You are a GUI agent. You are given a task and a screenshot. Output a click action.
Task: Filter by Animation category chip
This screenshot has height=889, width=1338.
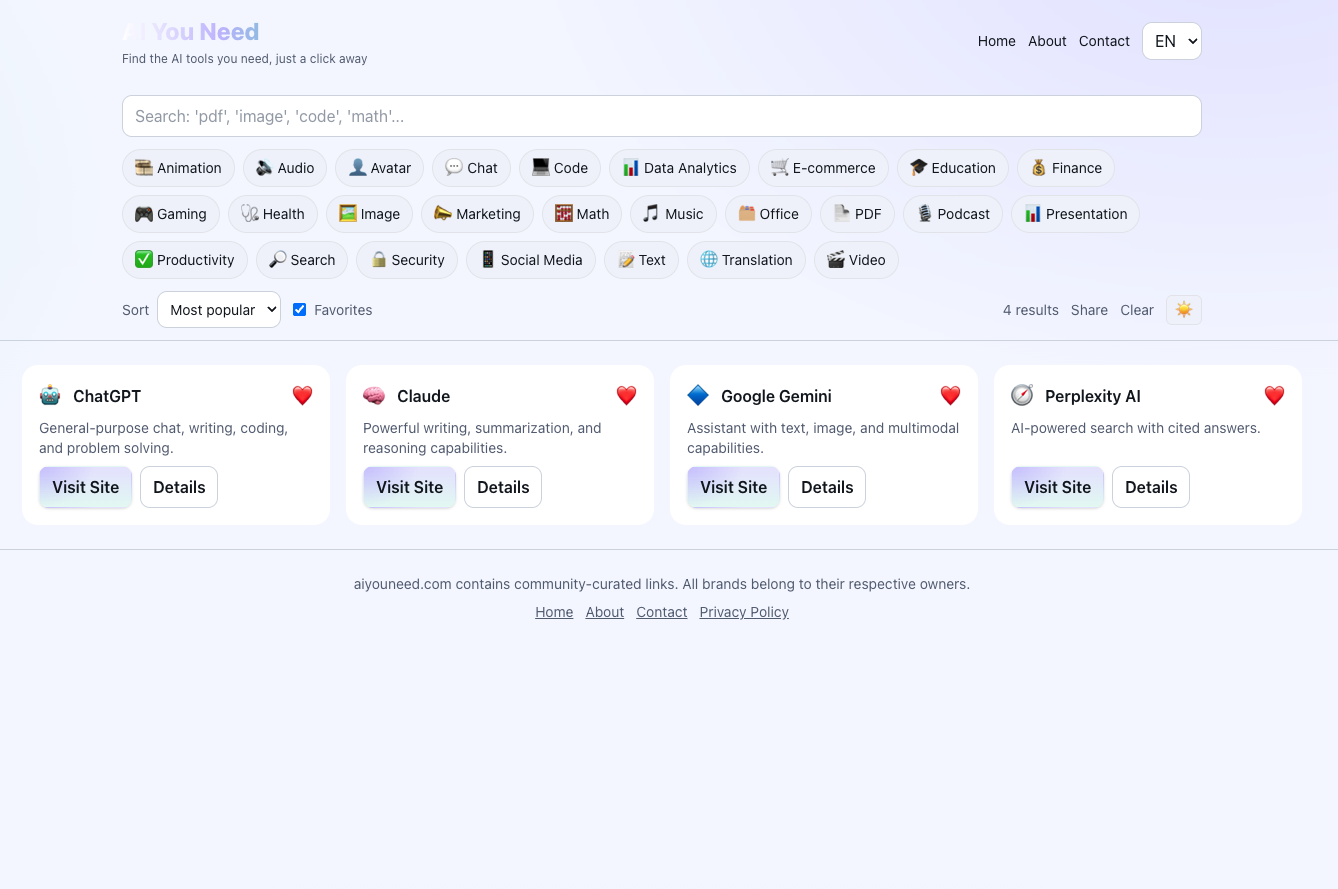pyautogui.click(x=178, y=168)
